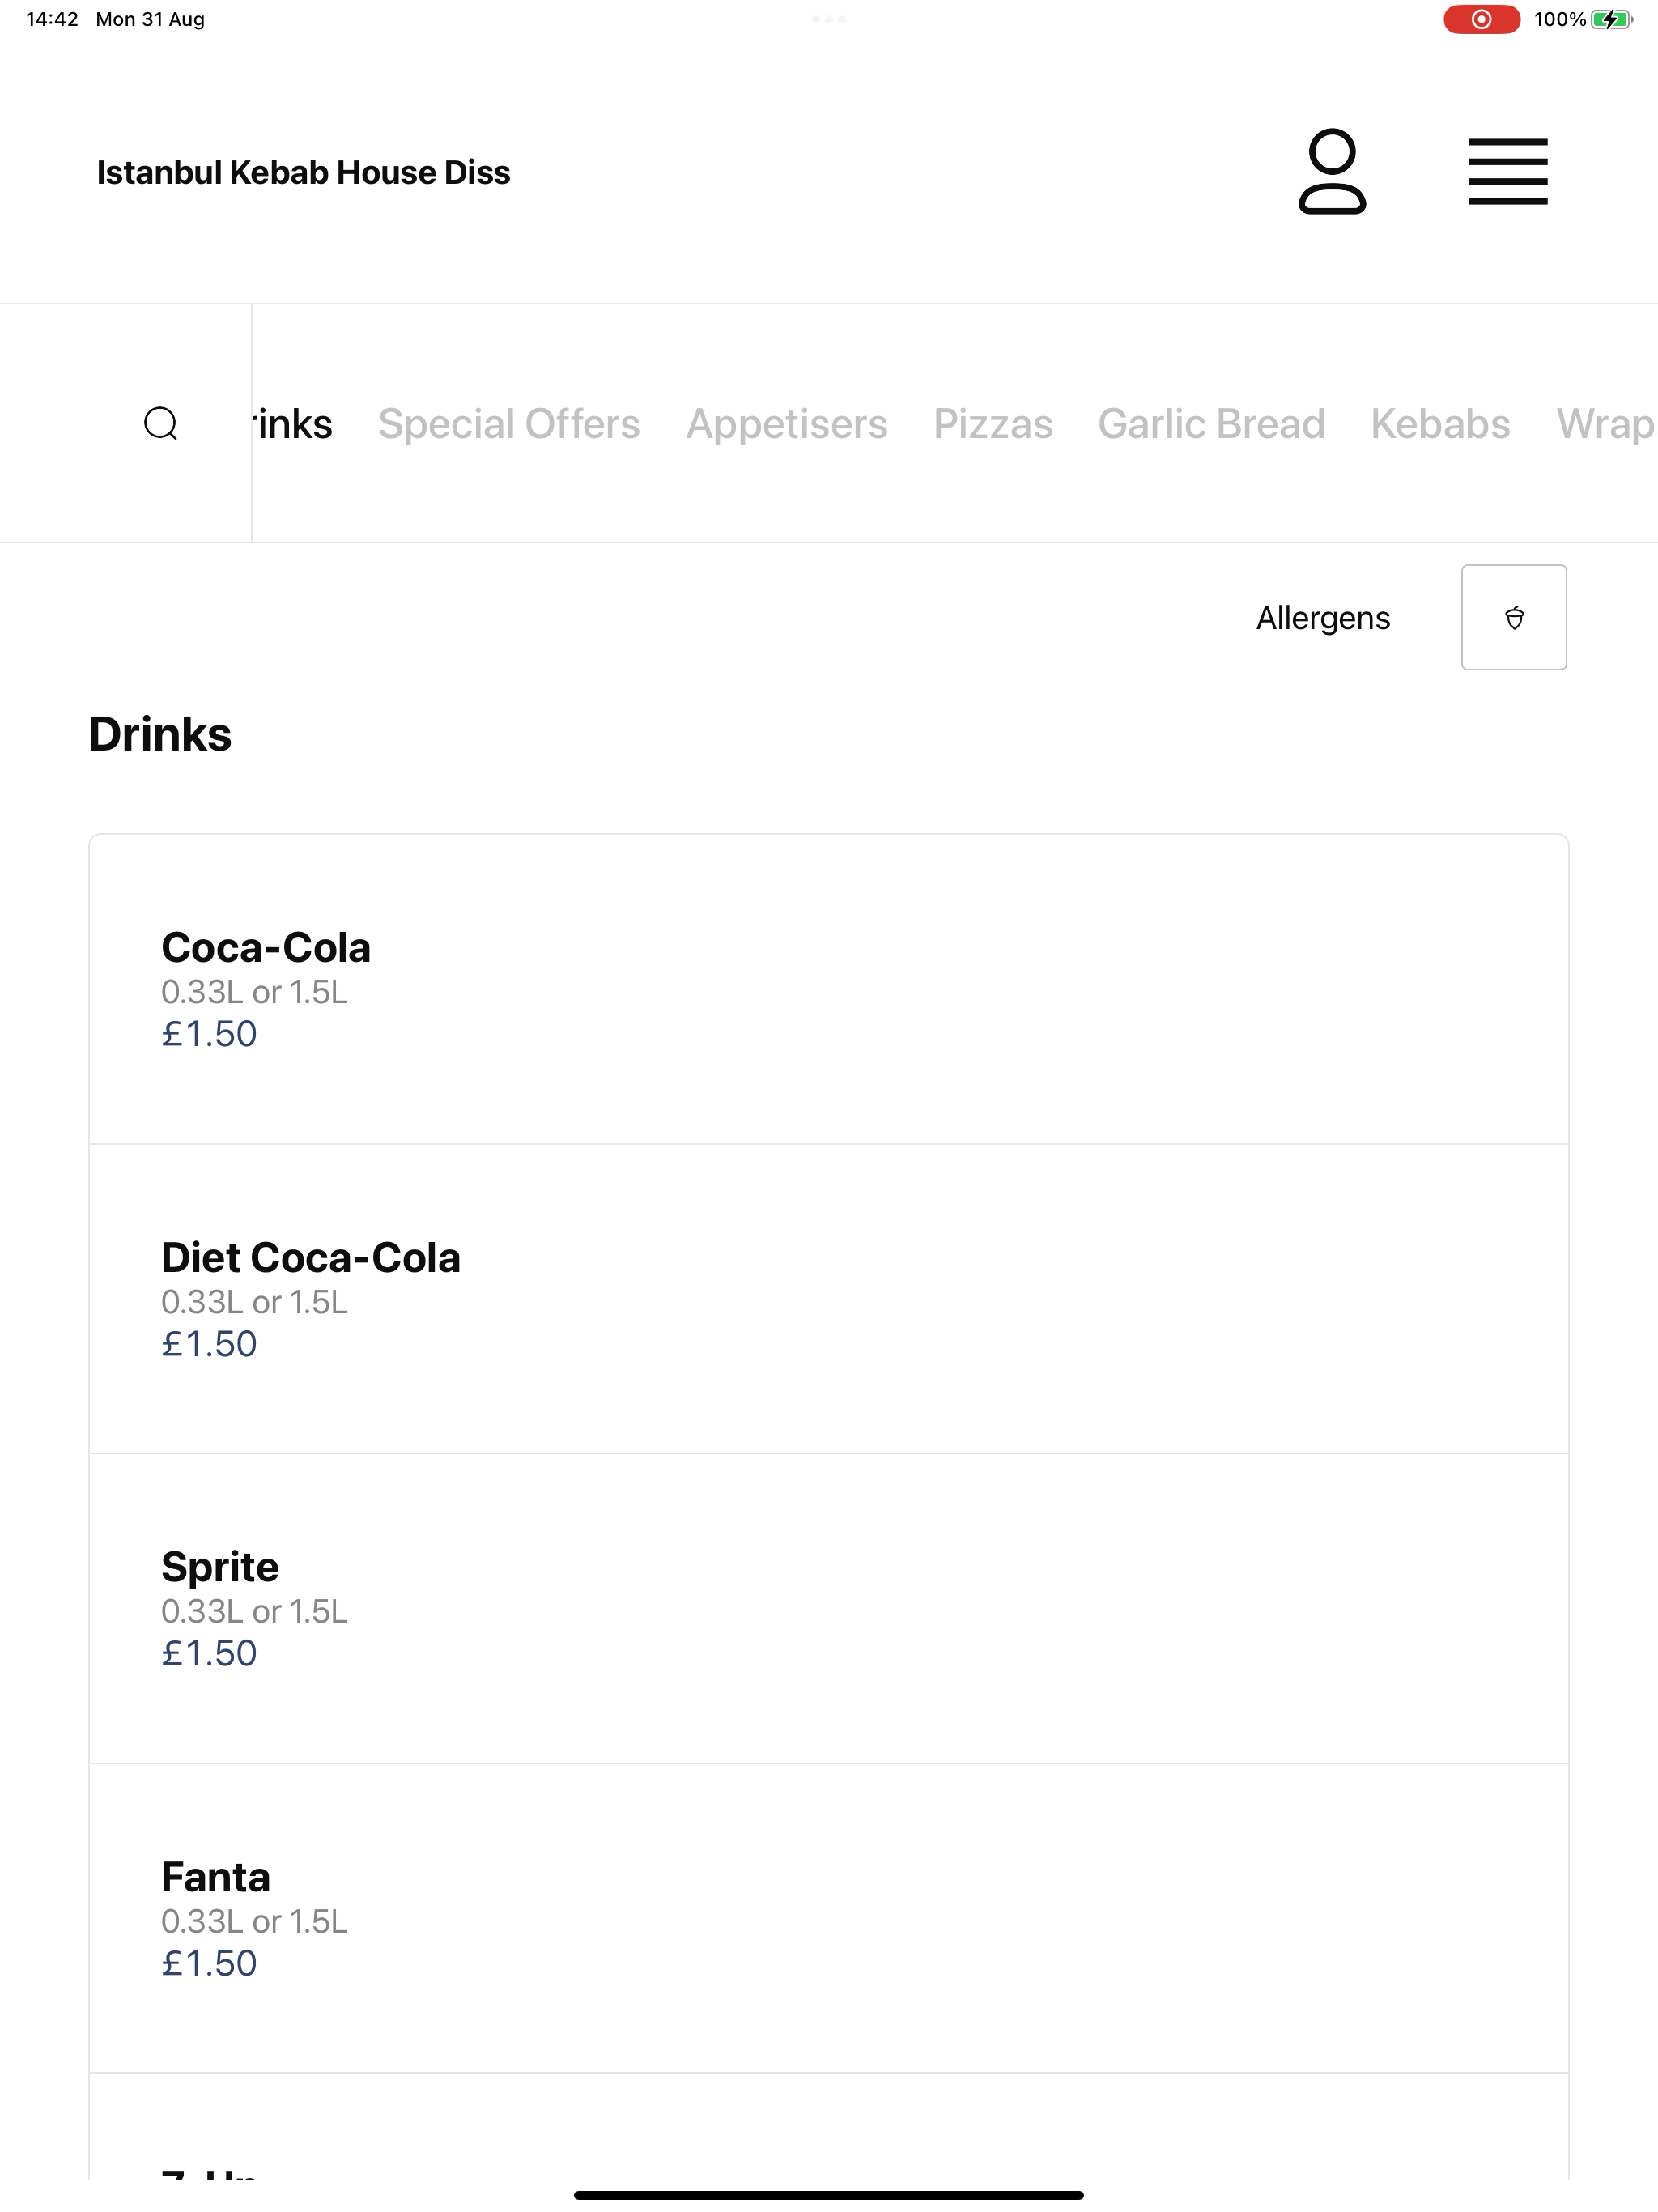Open the hamburger menu
Screen dimensions: 1658x2212
[1507, 171]
